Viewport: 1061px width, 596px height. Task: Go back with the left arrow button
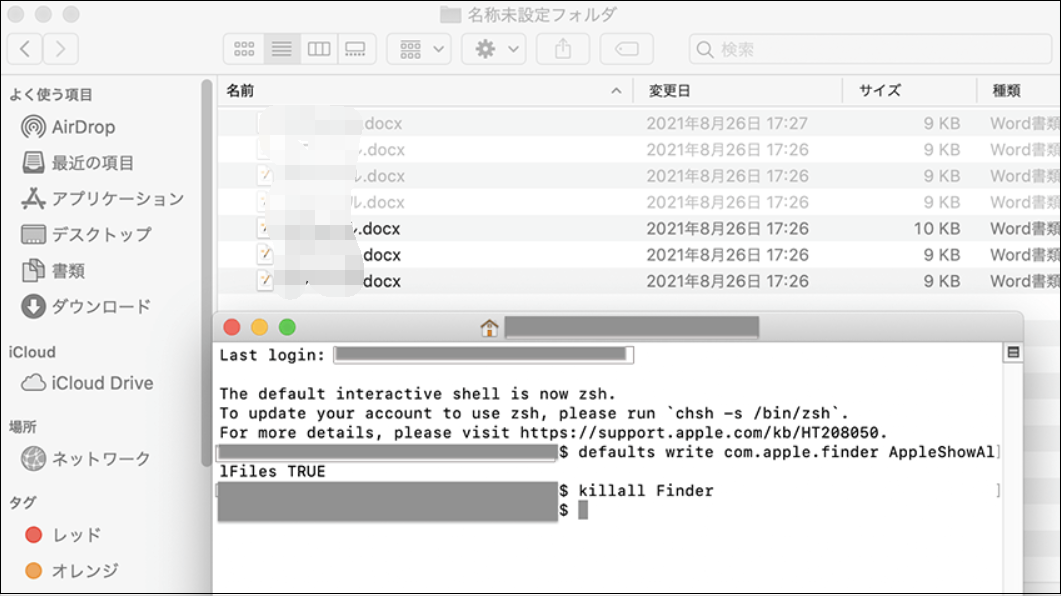25,48
